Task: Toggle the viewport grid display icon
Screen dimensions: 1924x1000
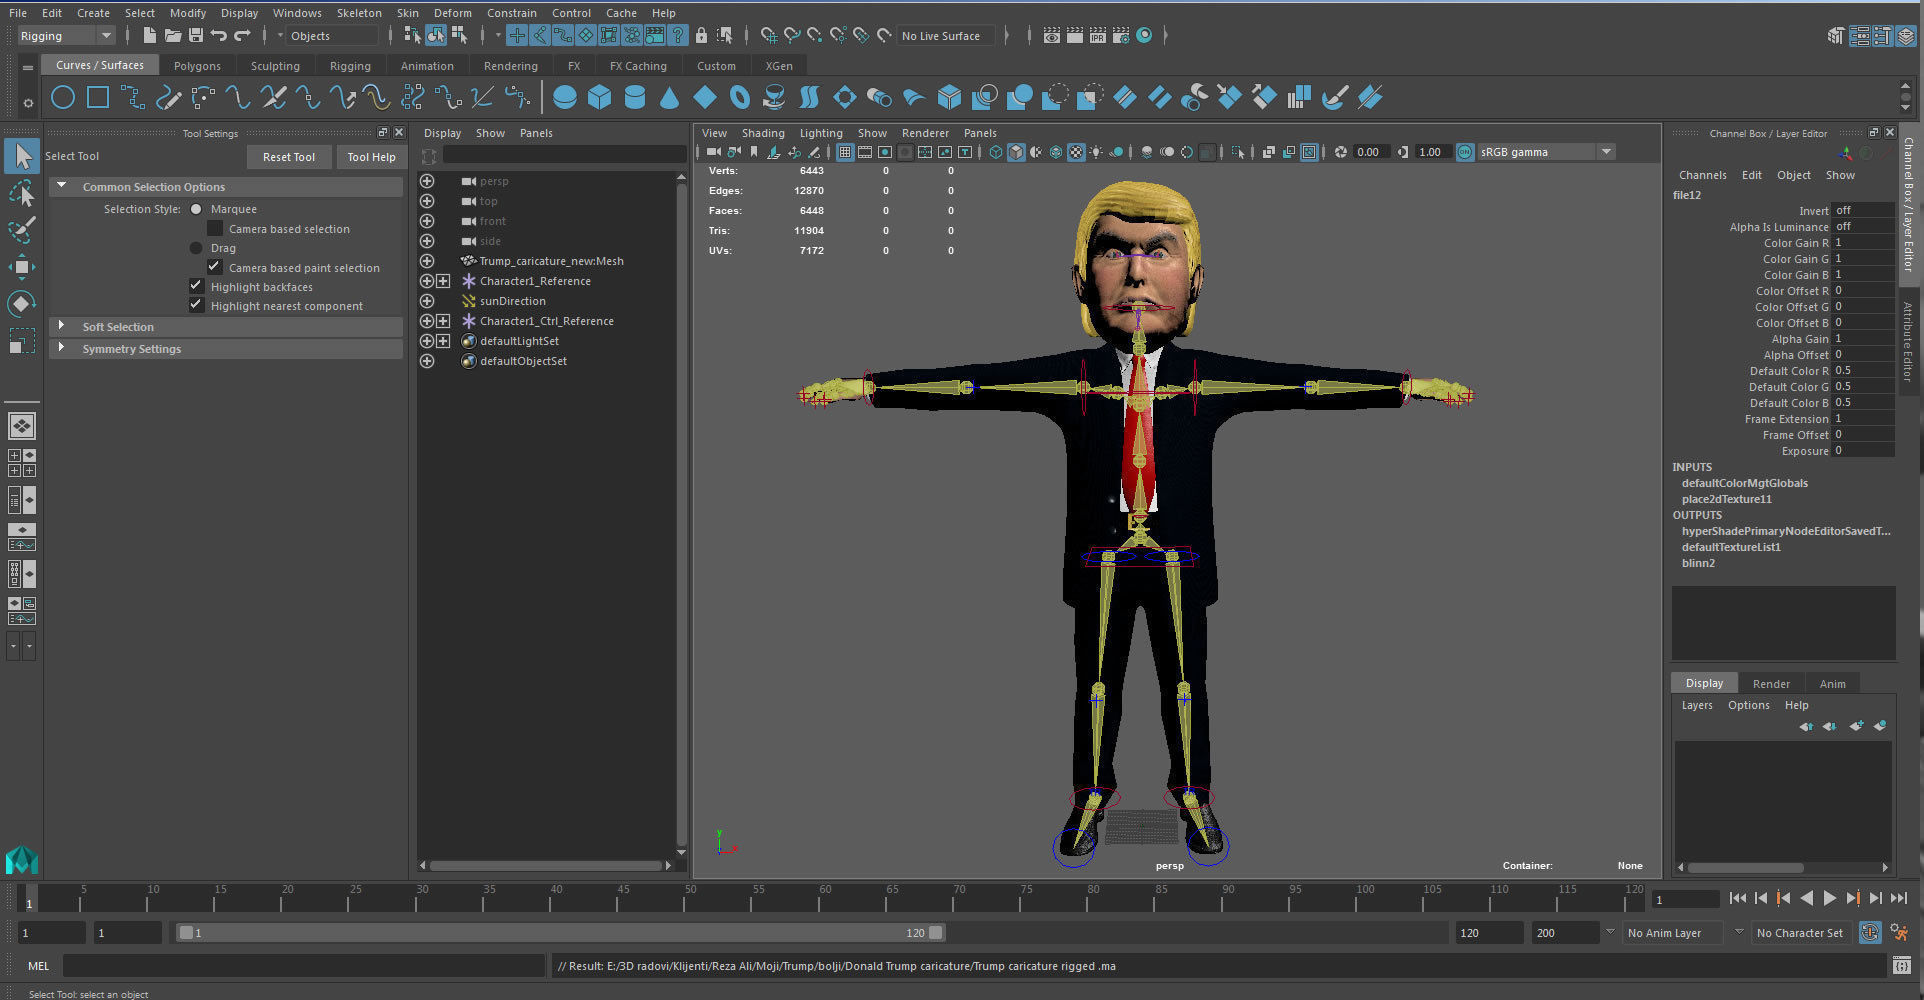Action: [x=845, y=152]
